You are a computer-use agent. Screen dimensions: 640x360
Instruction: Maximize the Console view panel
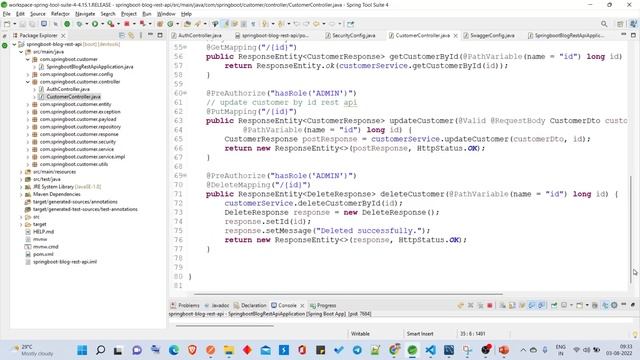tap(633, 305)
